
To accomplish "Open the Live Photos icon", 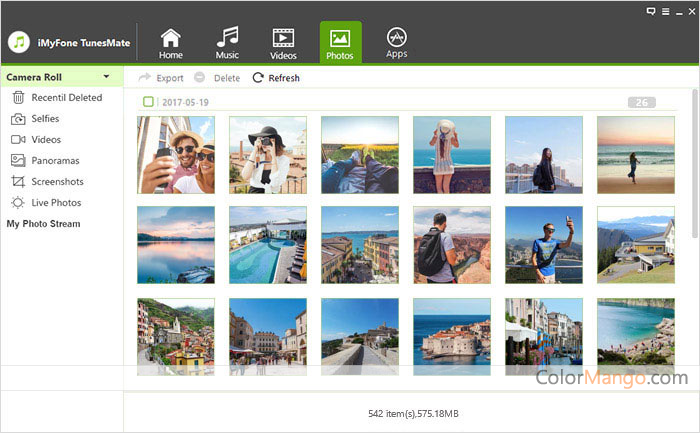I will coord(18,203).
